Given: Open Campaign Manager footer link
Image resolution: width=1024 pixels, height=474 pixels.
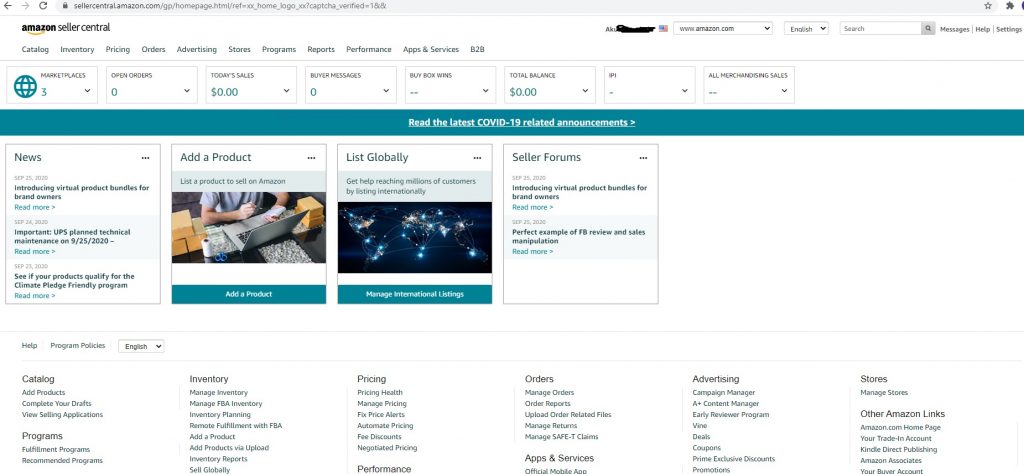Looking at the screenshot, I should pos(724,393).
